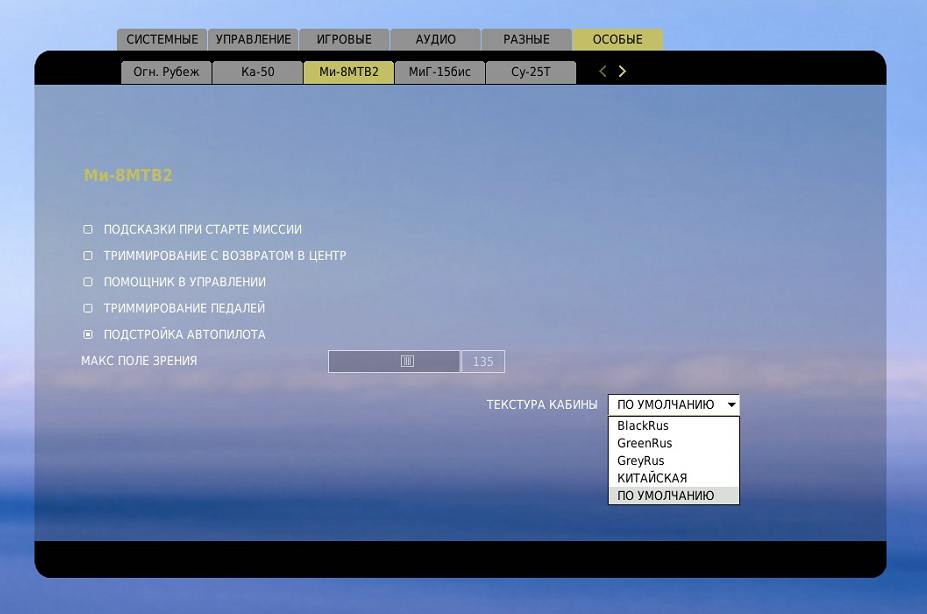The width and height of the screenshot is (927, 614).
Task: Enable ПОДСКАЗКИ ПРИ СТАРТЕ МИССИИ checkbox
Action: coord(88,230)
